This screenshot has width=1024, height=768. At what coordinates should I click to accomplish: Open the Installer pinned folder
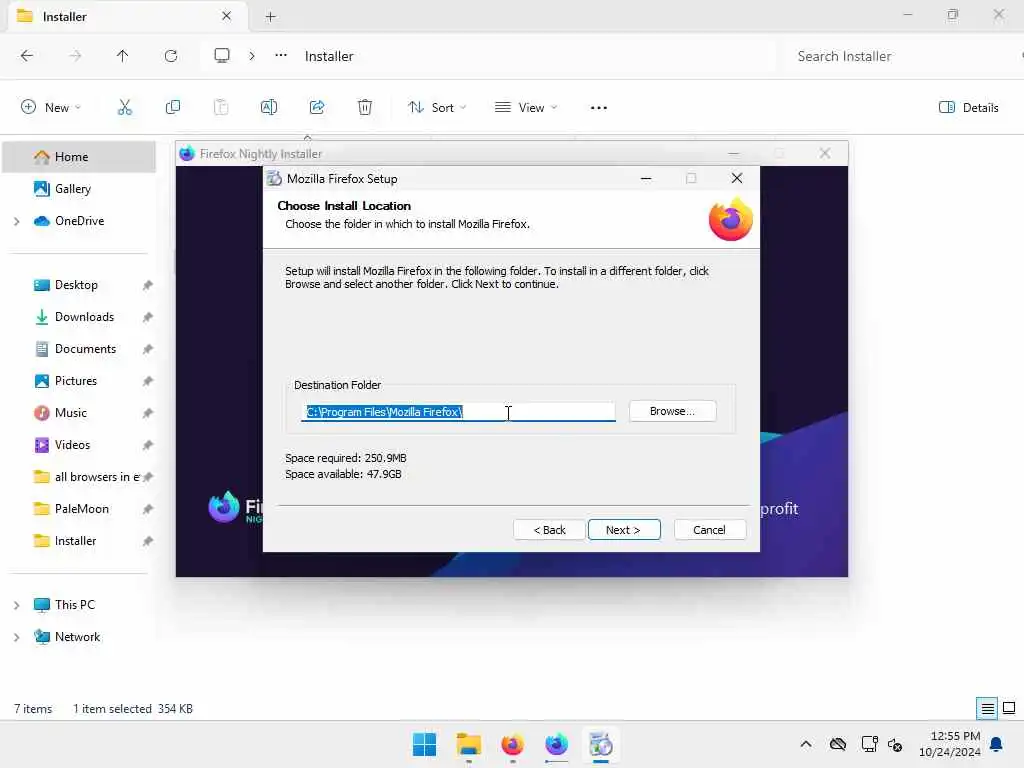tap(75, 541)
